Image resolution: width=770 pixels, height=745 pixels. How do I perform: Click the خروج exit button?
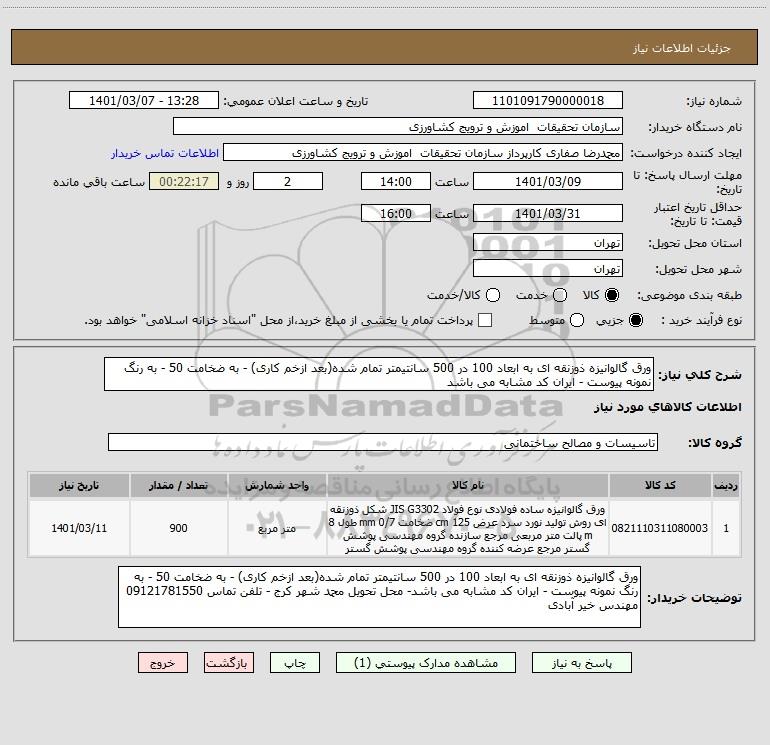(x=163, y=663)
